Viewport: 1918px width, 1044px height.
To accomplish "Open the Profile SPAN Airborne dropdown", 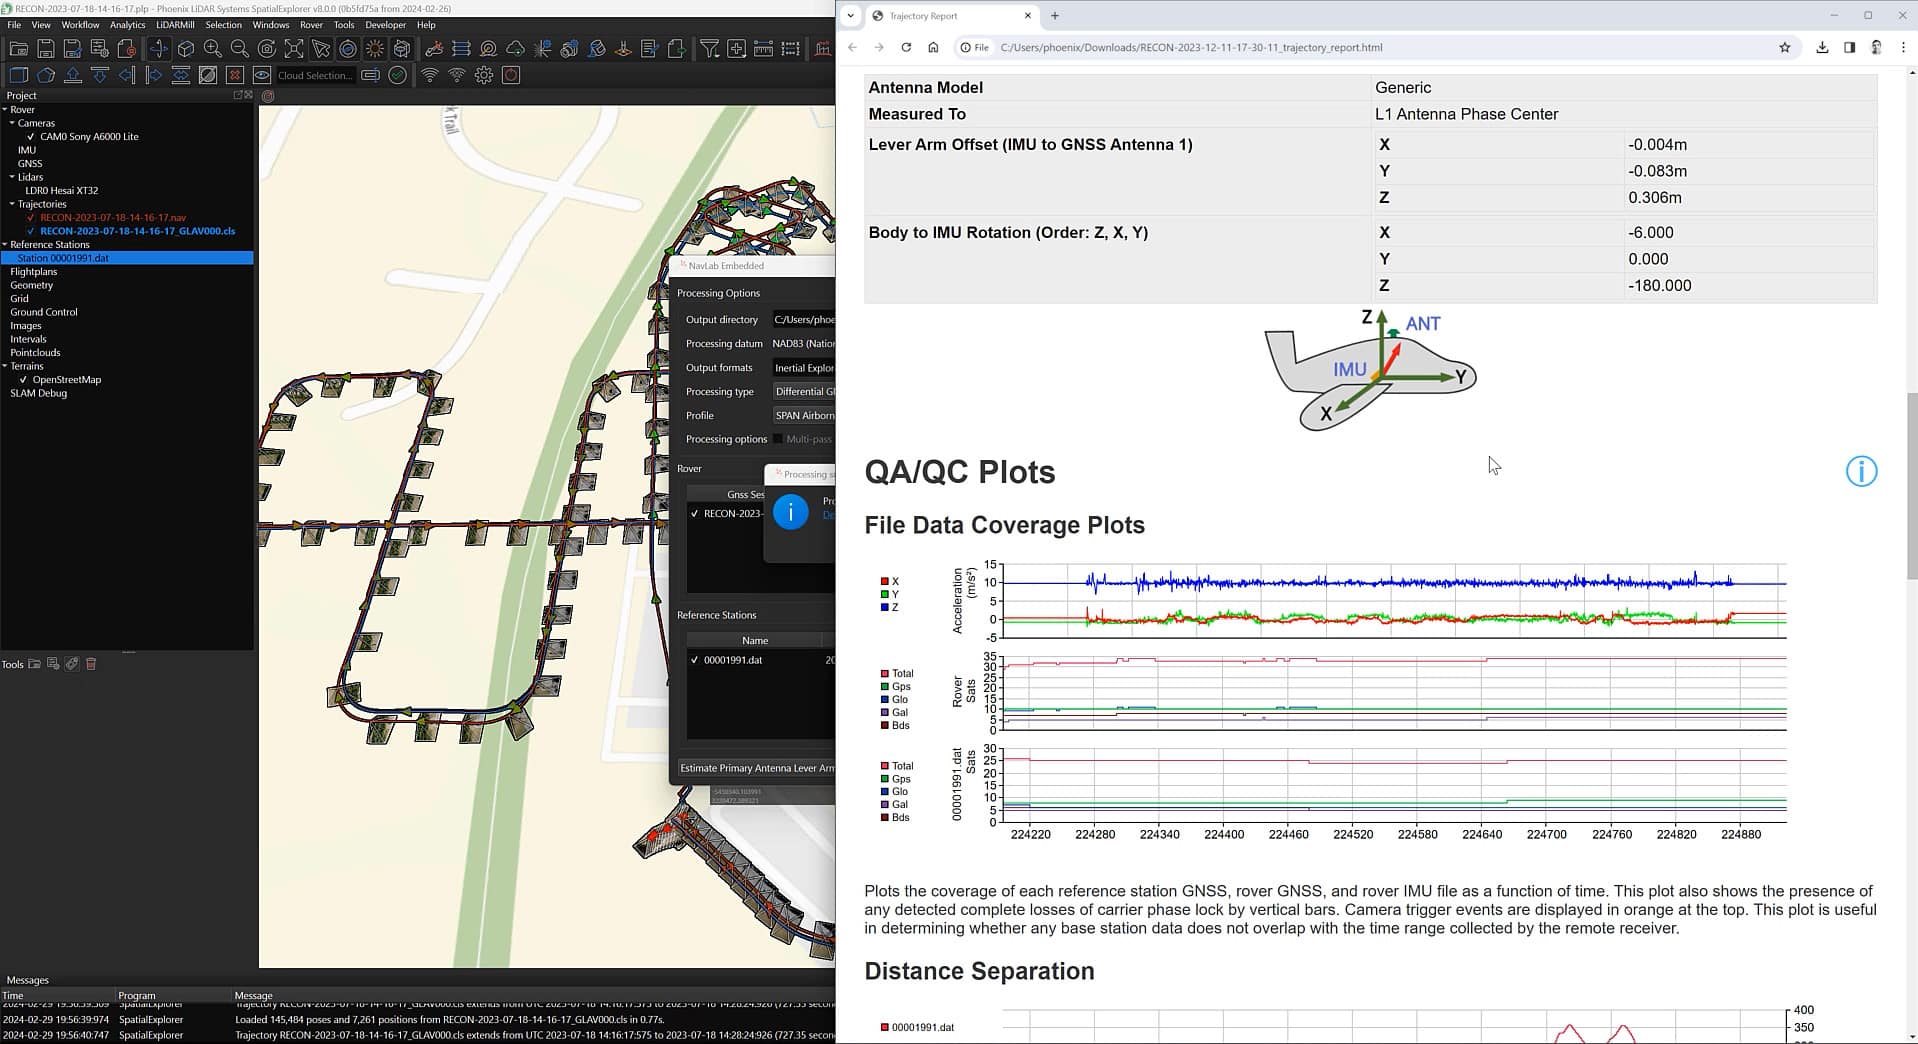I will click(805, 415).
